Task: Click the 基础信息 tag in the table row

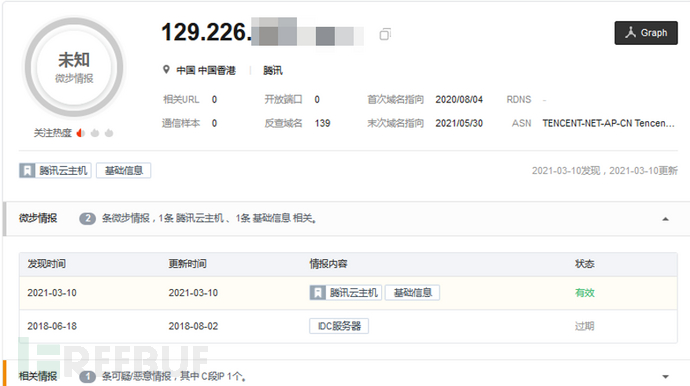Action: click(x=412, y=293)
